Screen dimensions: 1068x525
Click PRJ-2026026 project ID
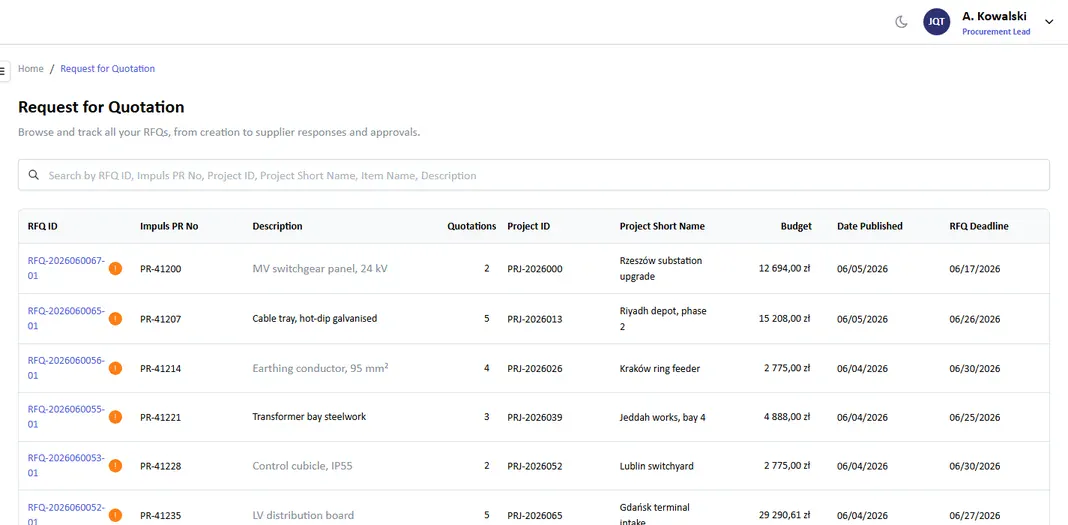click(x=535, y=368)
